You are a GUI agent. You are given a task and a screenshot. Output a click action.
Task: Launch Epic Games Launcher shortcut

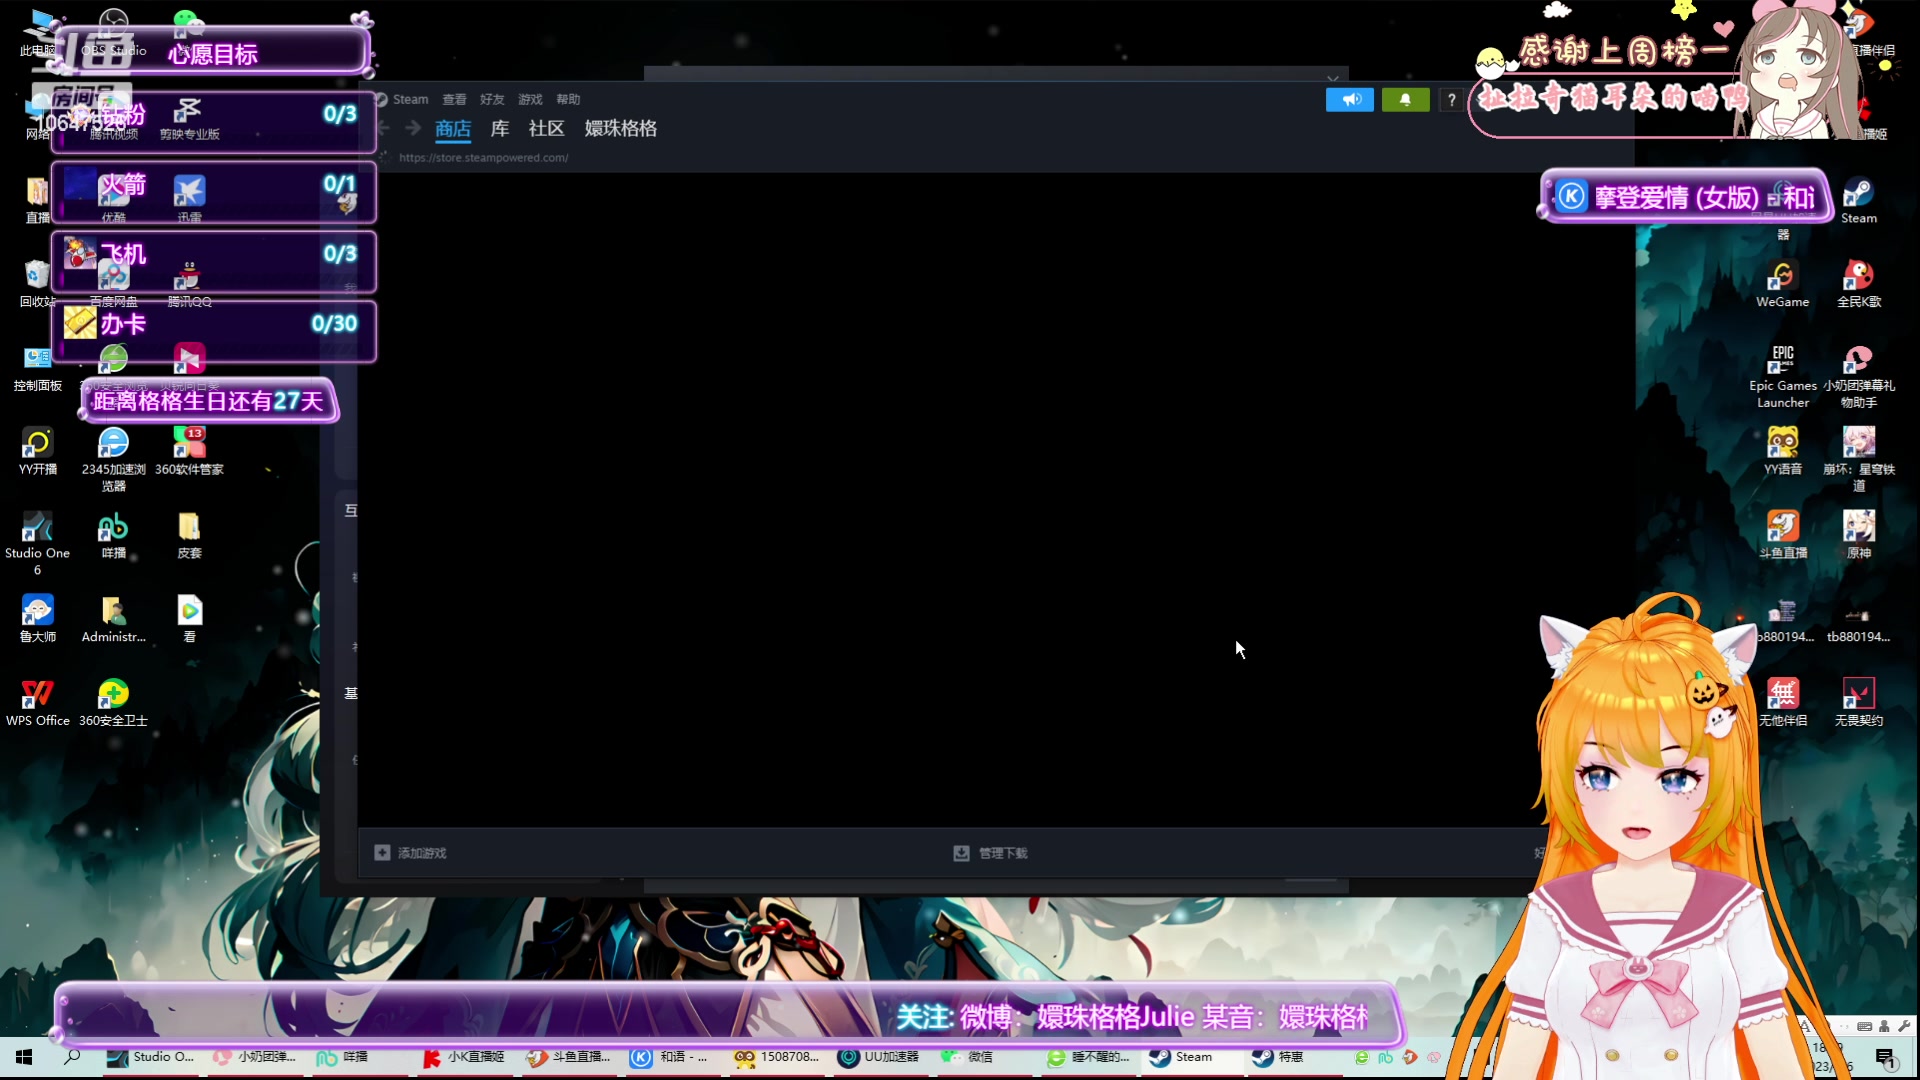(1782, 376)
